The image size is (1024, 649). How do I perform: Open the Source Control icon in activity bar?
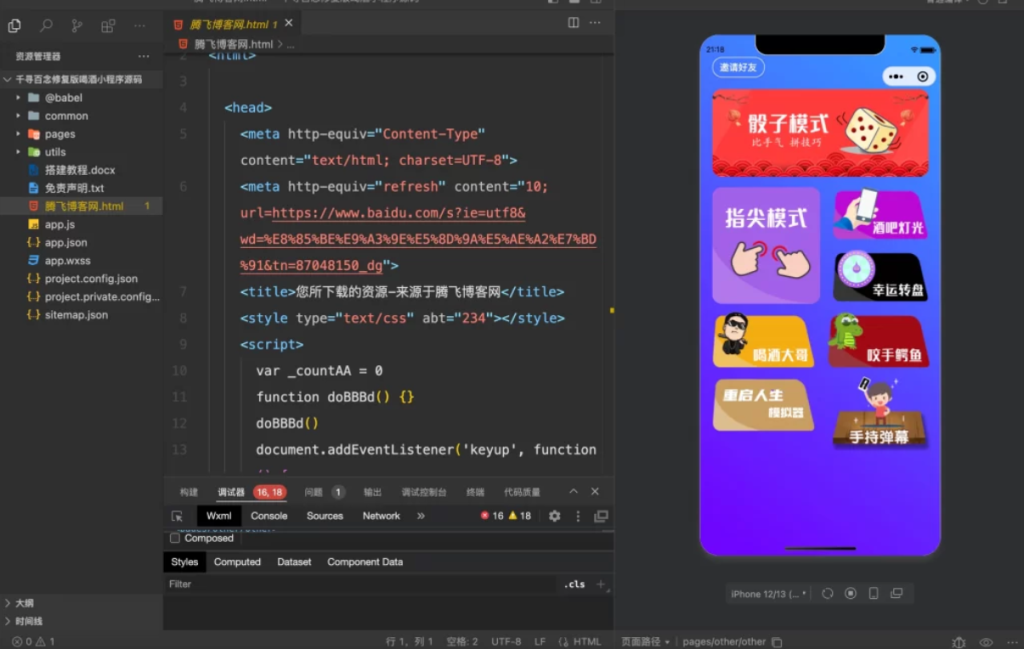[x=78, y=25]
